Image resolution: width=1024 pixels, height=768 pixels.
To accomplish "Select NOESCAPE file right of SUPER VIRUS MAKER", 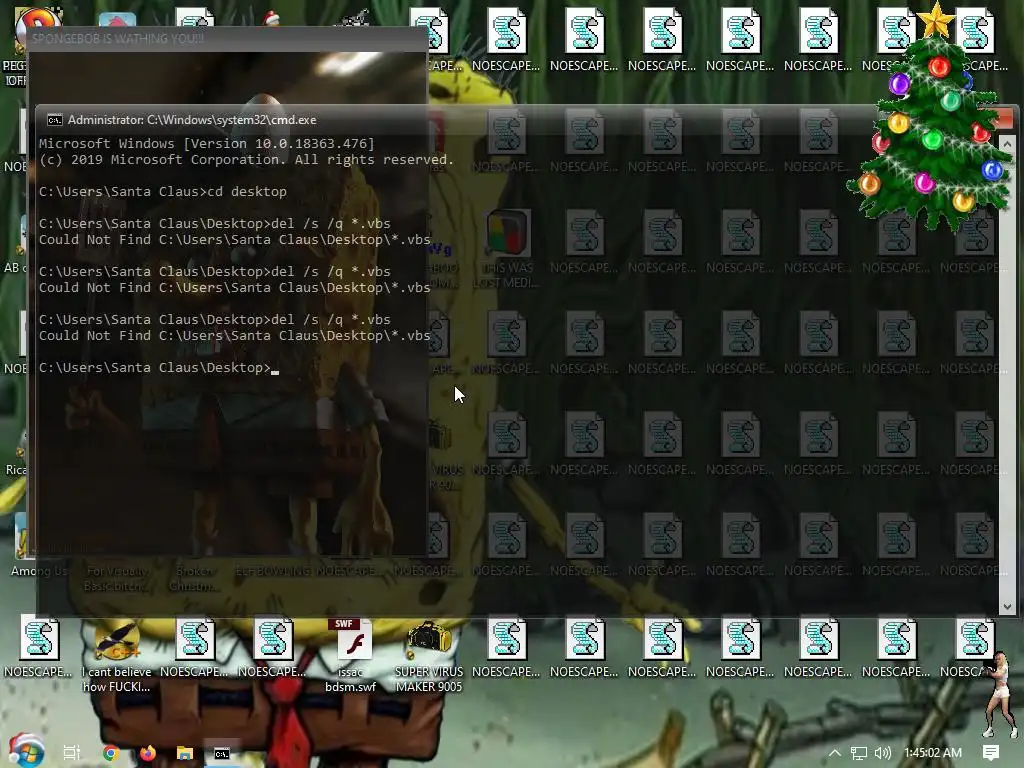I will (x=506, y=647).
